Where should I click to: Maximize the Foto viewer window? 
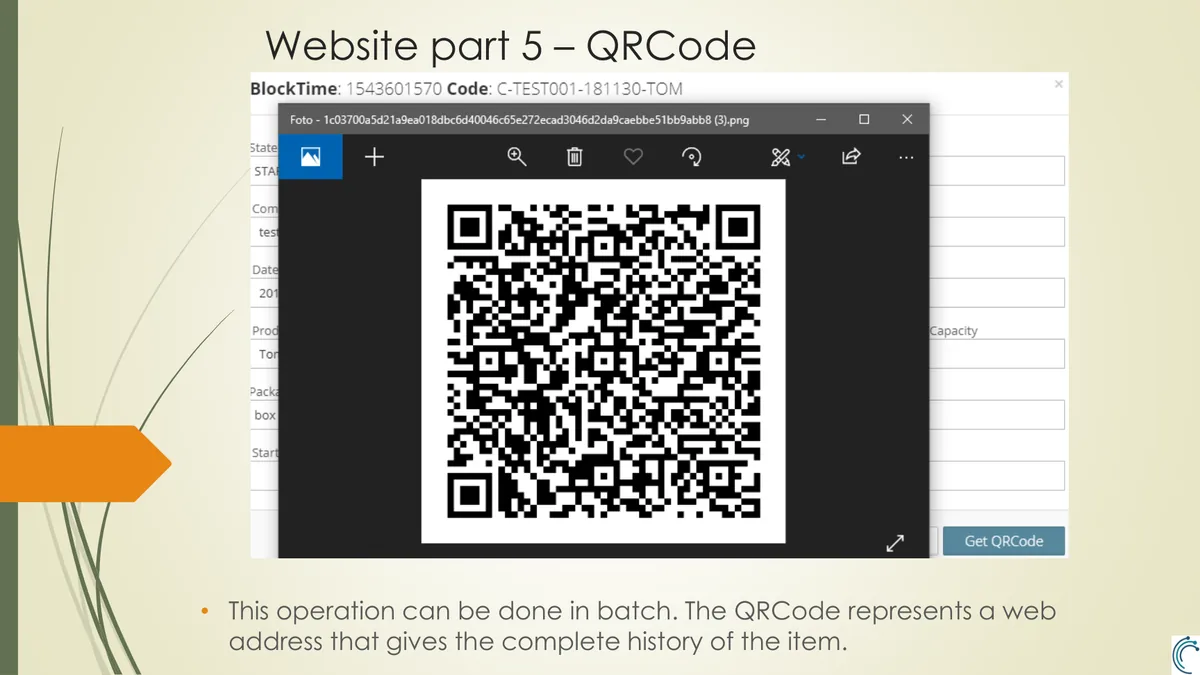point(864,119)
